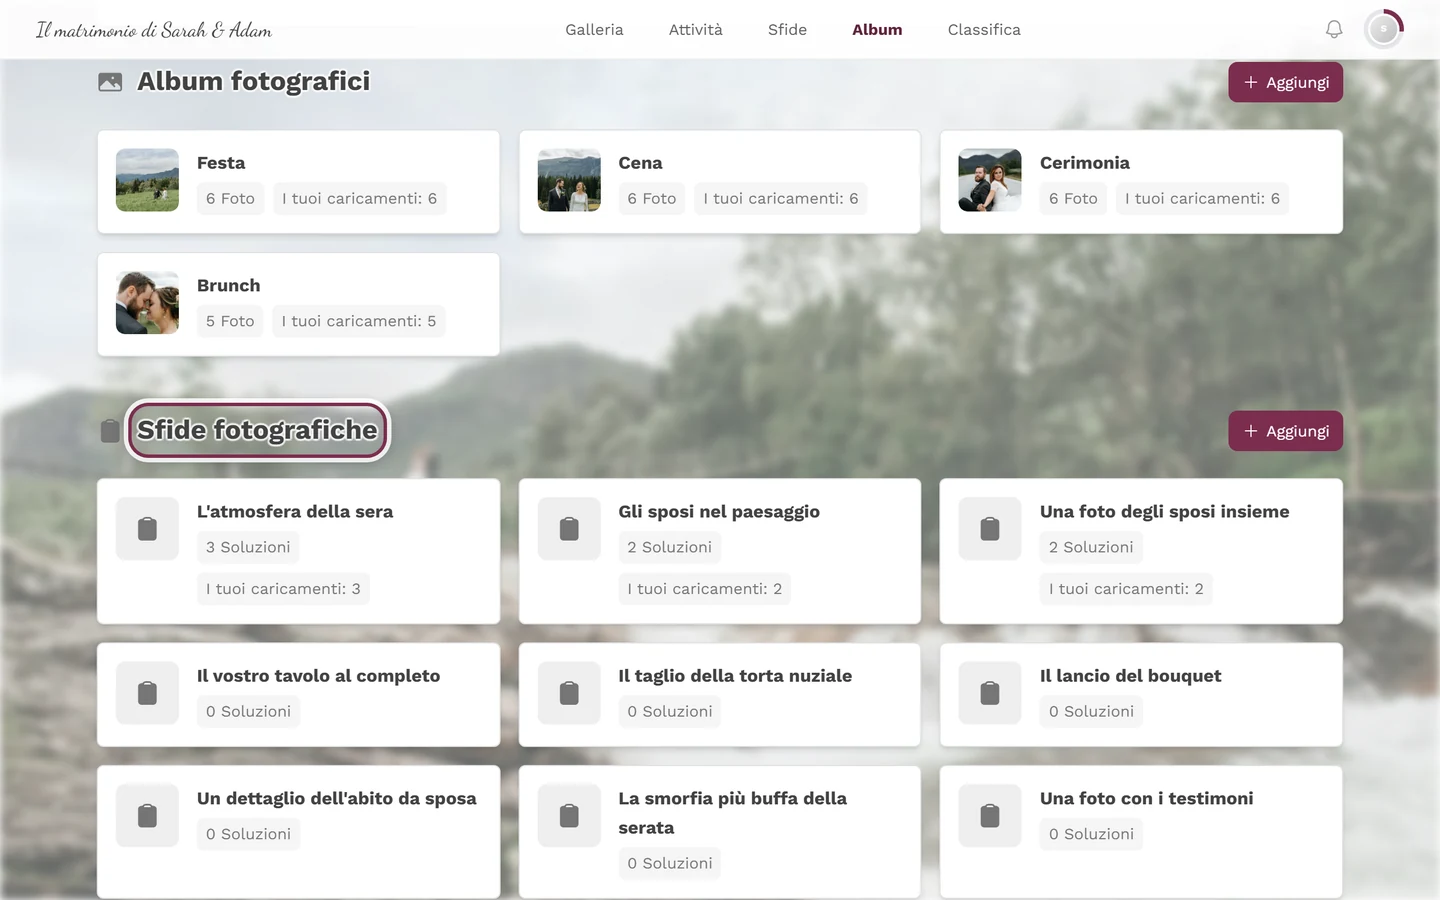Open the Gli sposi nel paesaggio challenge title
1440x900 pixels.
pyautogui.click(x=719, y=511)
